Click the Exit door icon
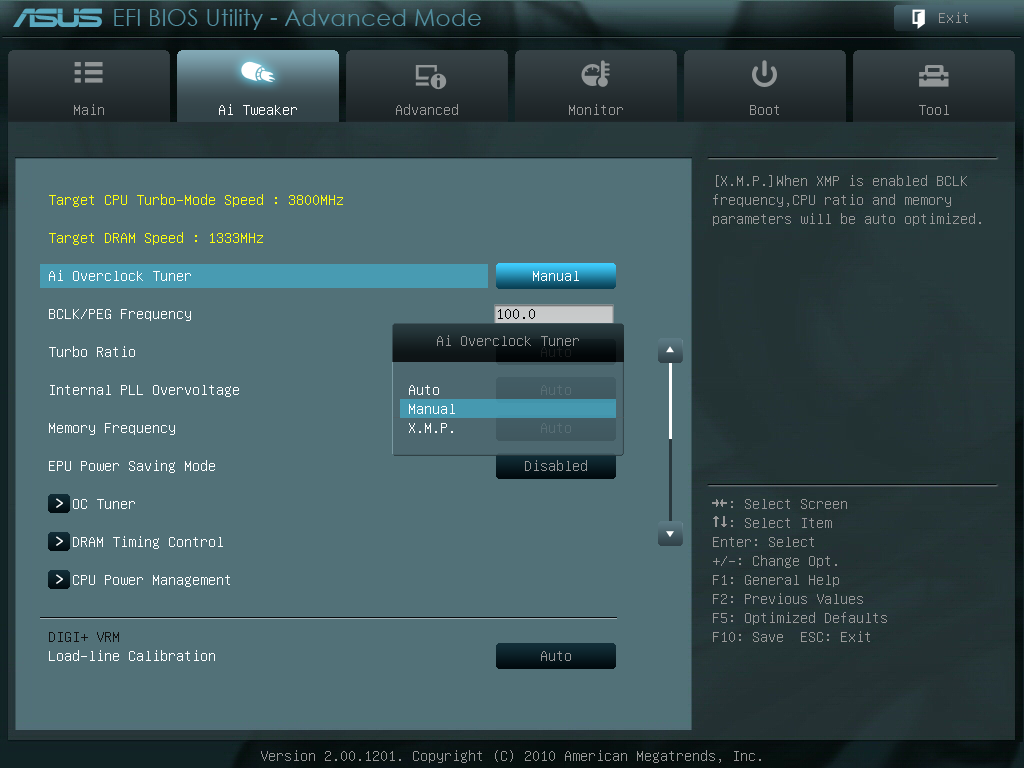The height and width of the screenshot is (768, 1024). click(918, 18)
